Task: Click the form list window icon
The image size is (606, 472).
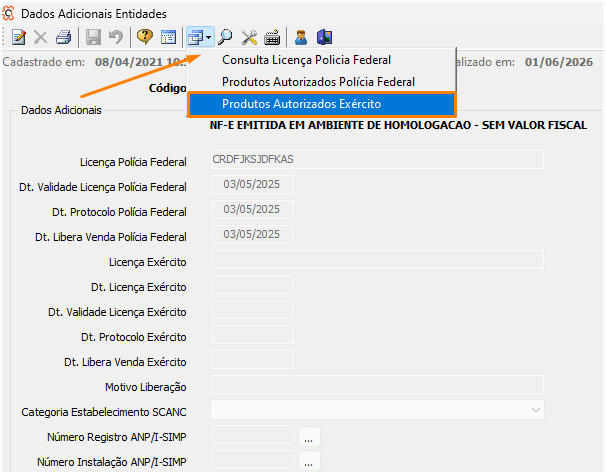Action: [x=168, y=37]
